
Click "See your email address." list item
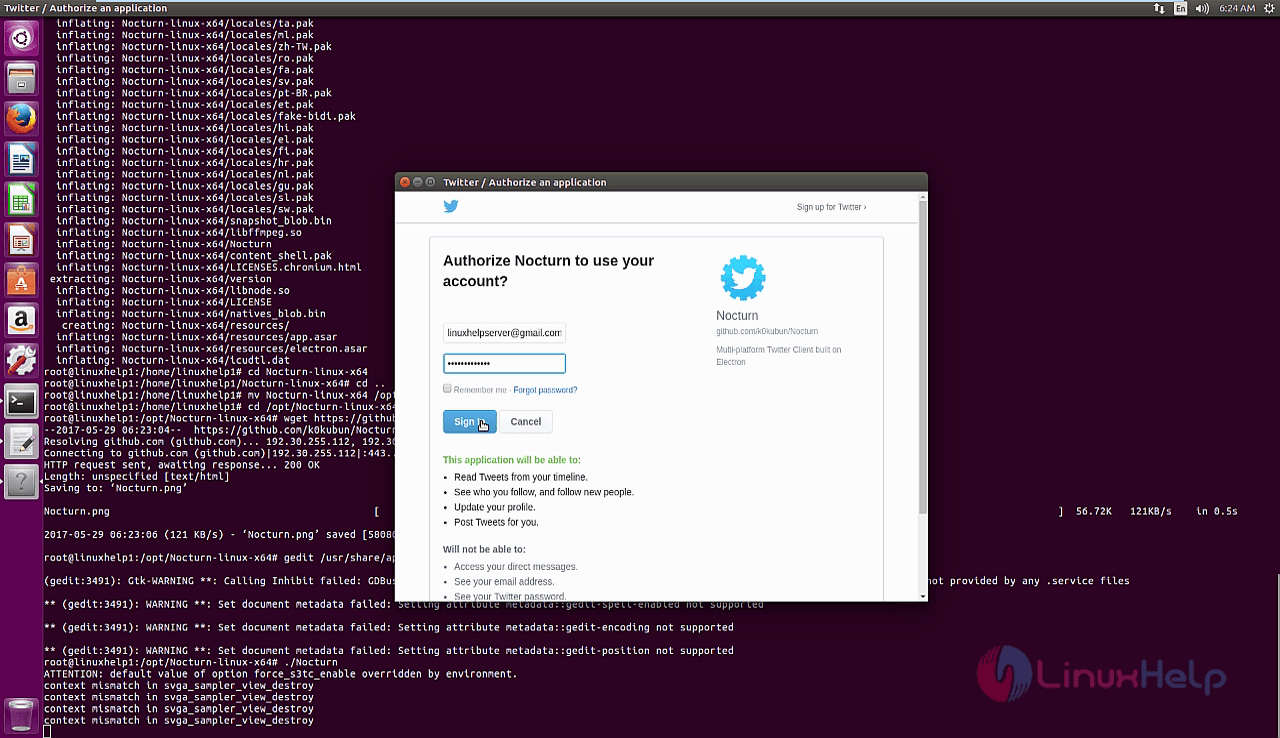[x=504, y=582]
